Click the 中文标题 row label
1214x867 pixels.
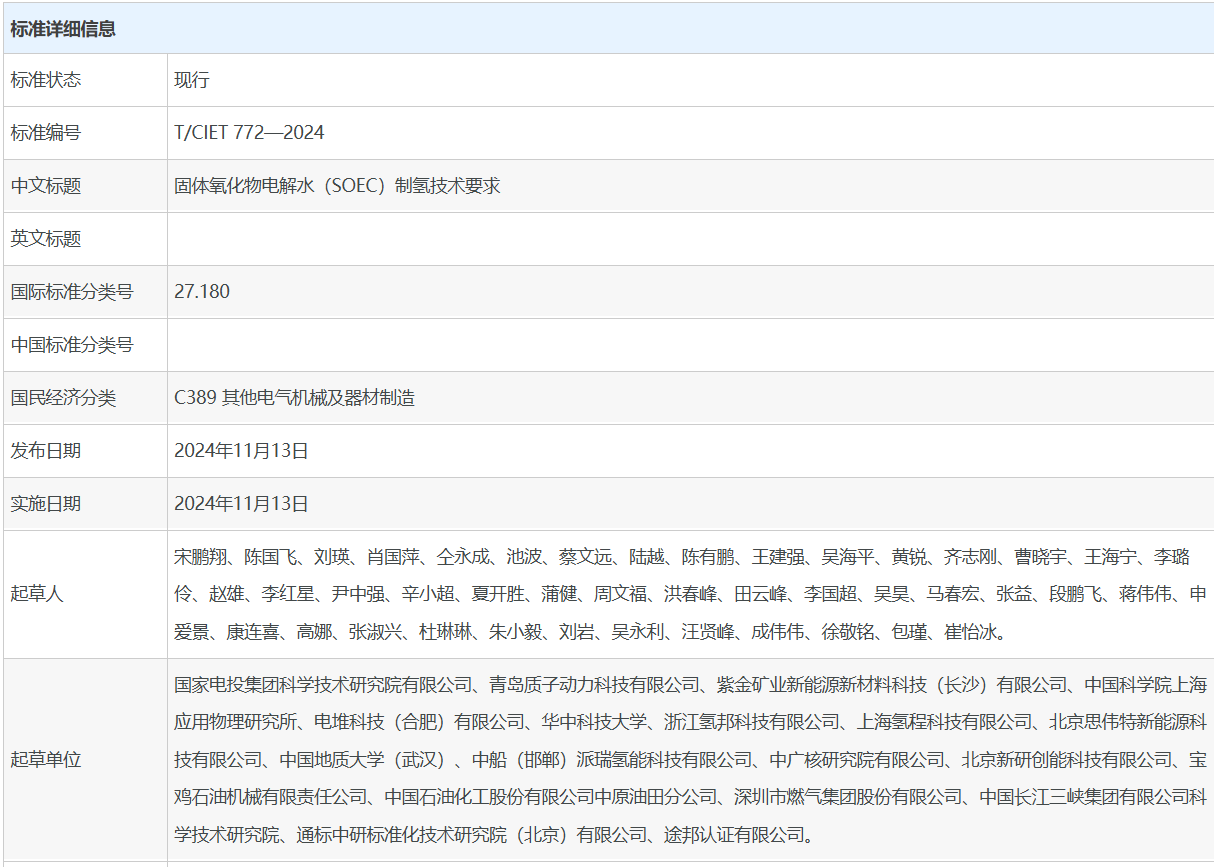tap(46, 186)
